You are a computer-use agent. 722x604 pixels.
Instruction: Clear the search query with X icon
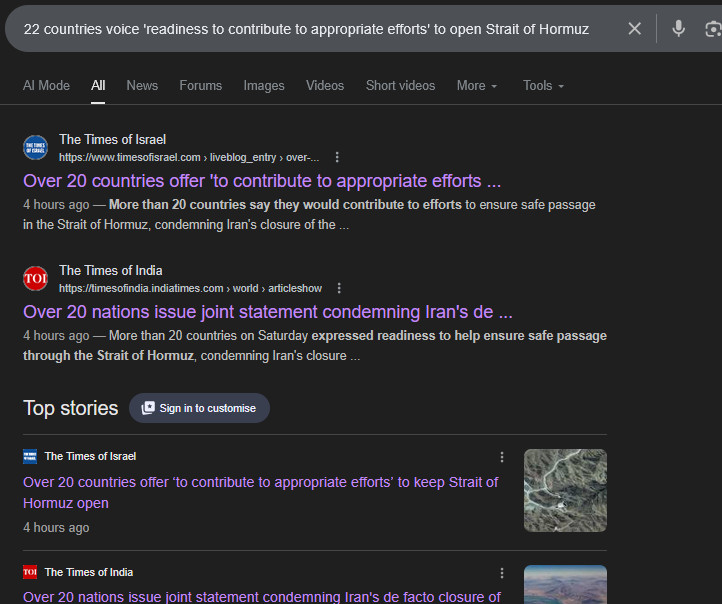click(x=635, y=29)
